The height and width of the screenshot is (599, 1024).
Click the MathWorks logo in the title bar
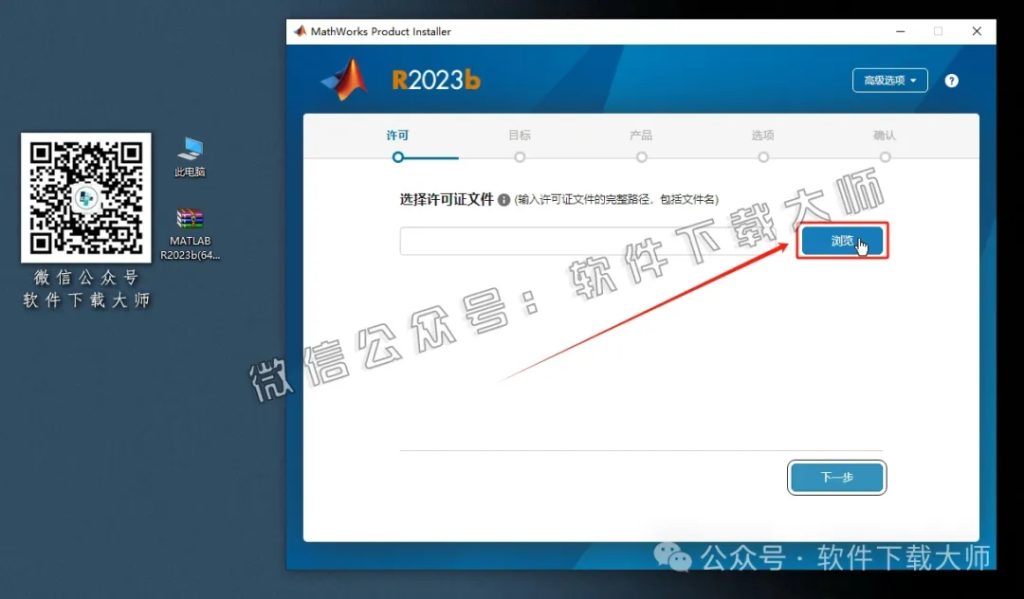(299, 31)
